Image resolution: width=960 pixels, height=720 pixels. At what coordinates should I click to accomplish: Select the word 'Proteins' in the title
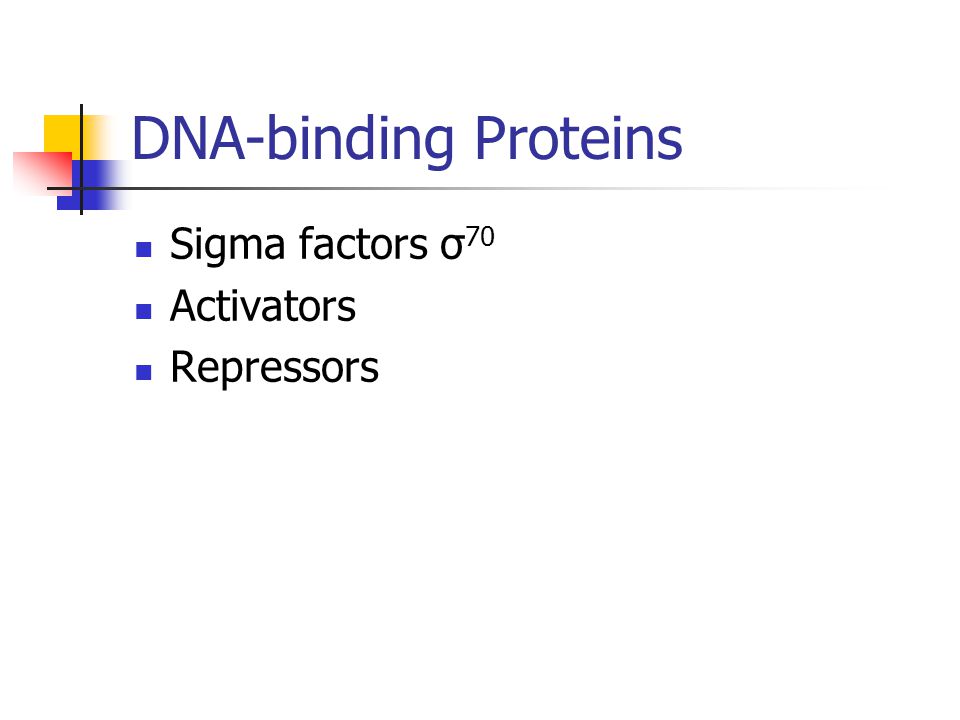pos(579,138)
